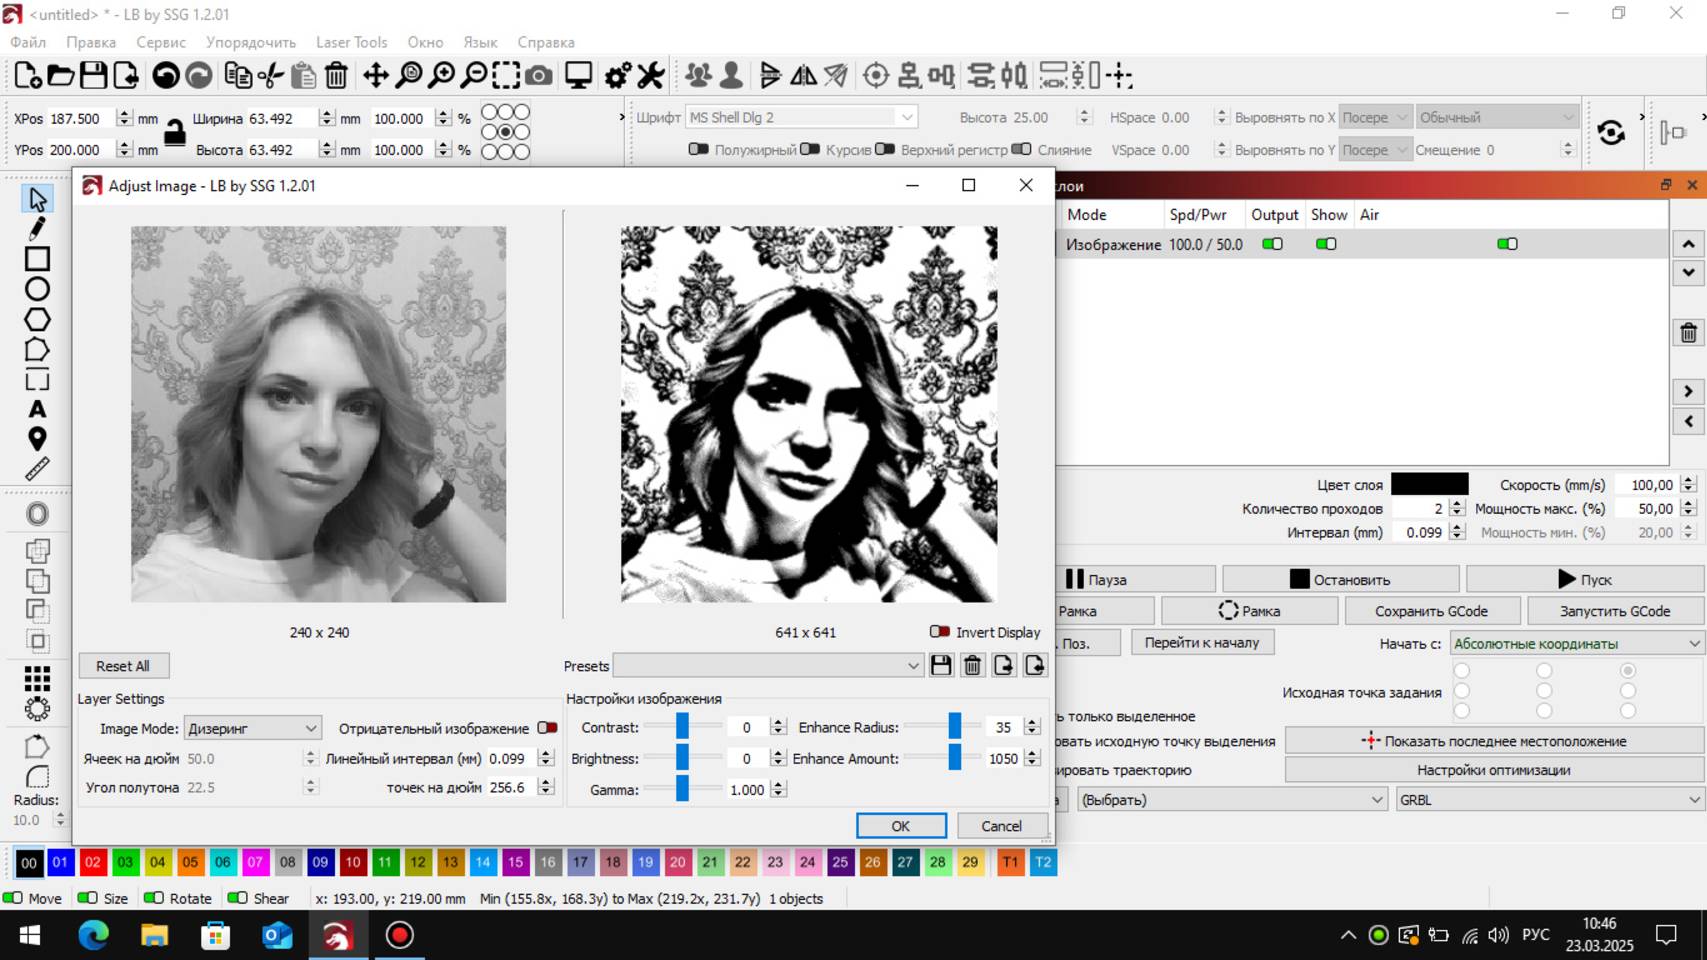Click the black layer color swatch
Viewport: 1707px width, 960px height.
[x=1428, y=484]
